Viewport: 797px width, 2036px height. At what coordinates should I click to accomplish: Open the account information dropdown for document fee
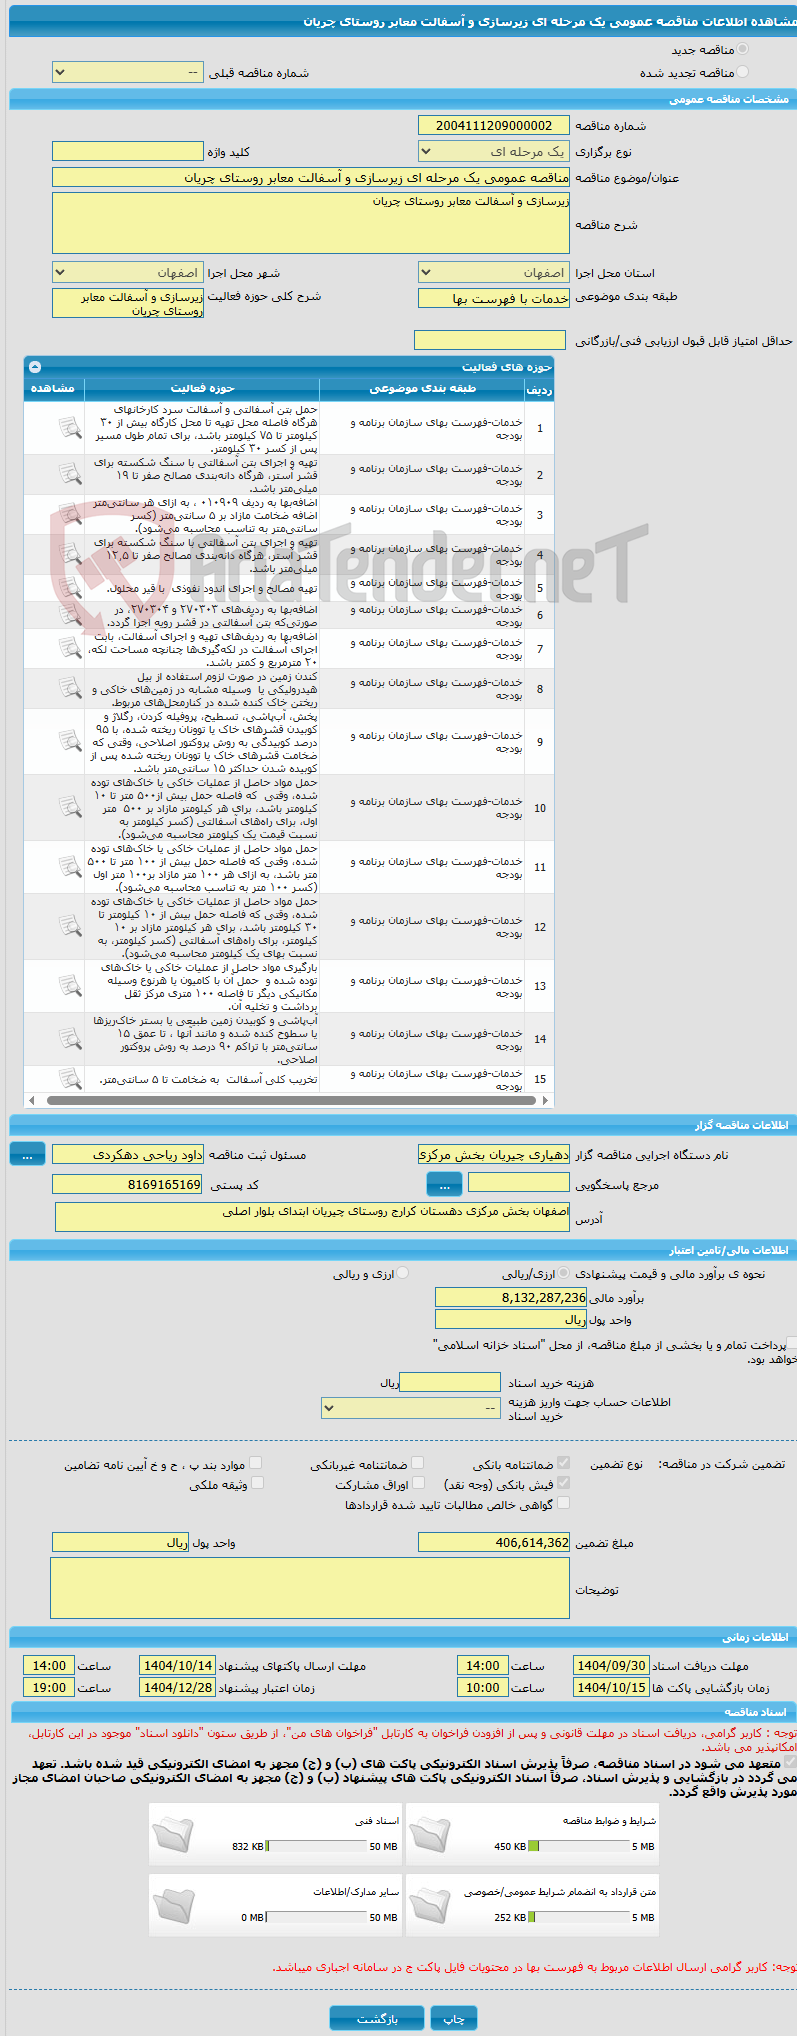tap(411, 1408)
